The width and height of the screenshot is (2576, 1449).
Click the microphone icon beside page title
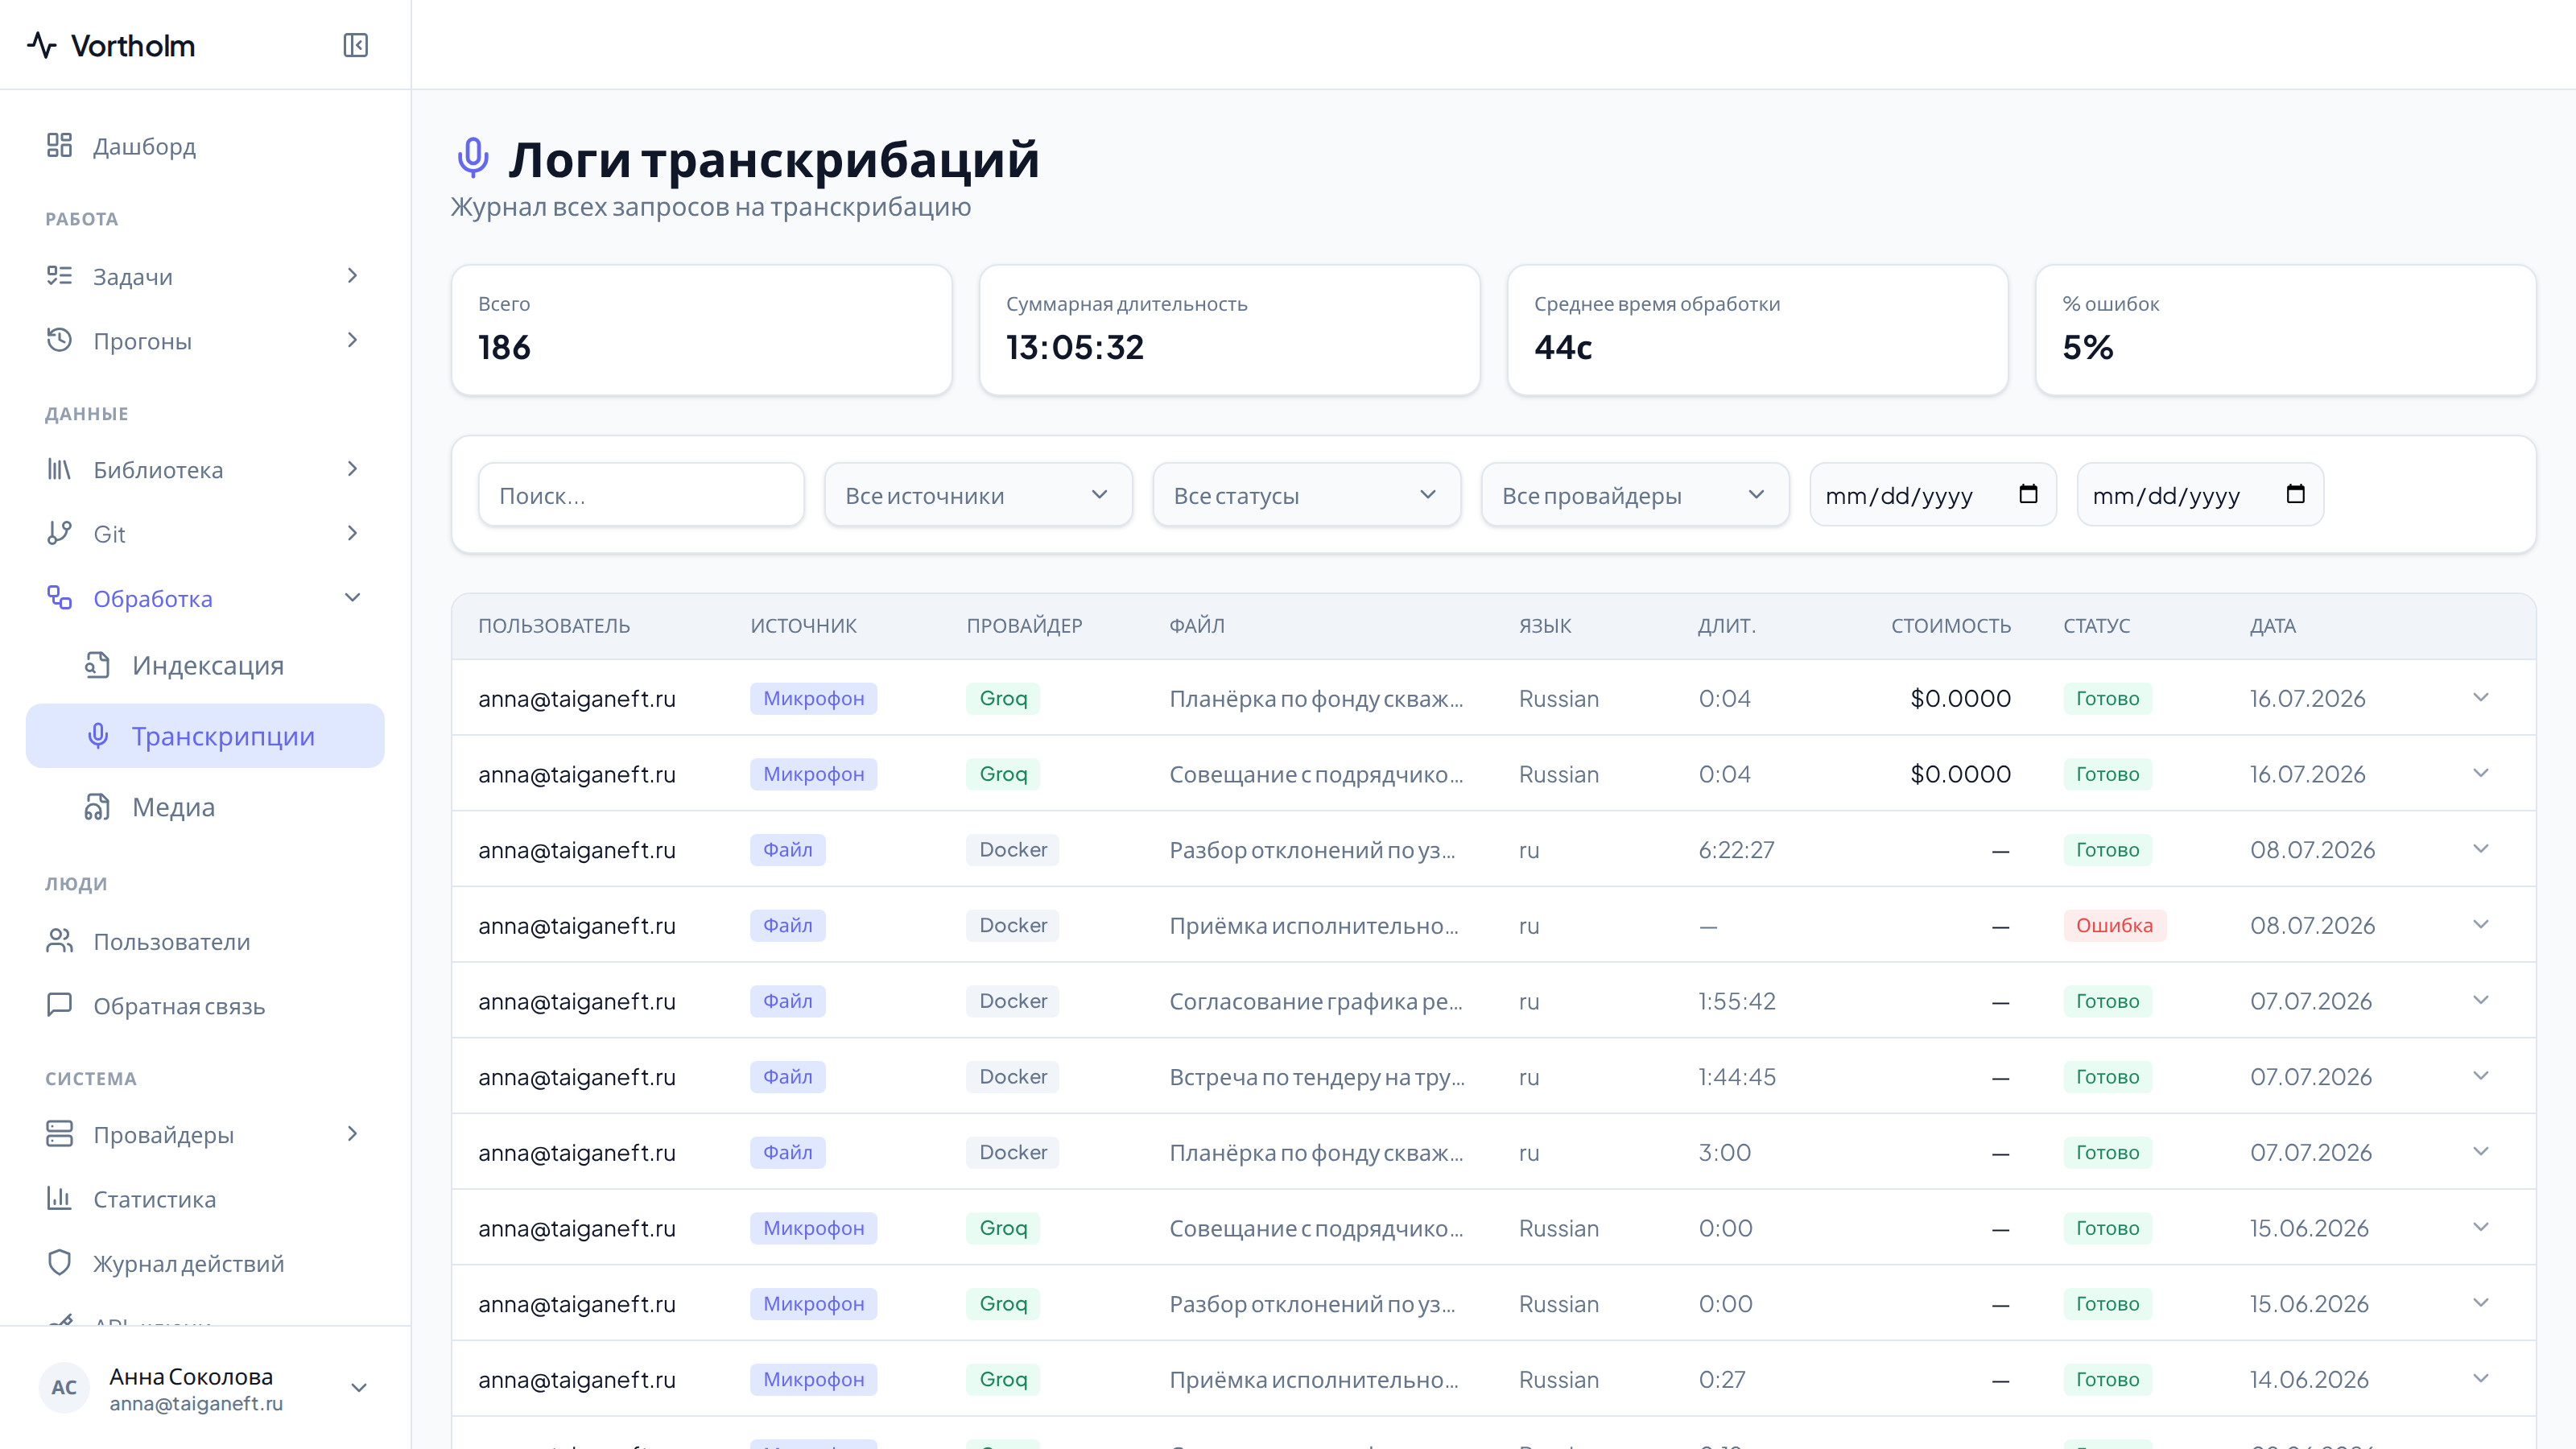coord(473,159)
